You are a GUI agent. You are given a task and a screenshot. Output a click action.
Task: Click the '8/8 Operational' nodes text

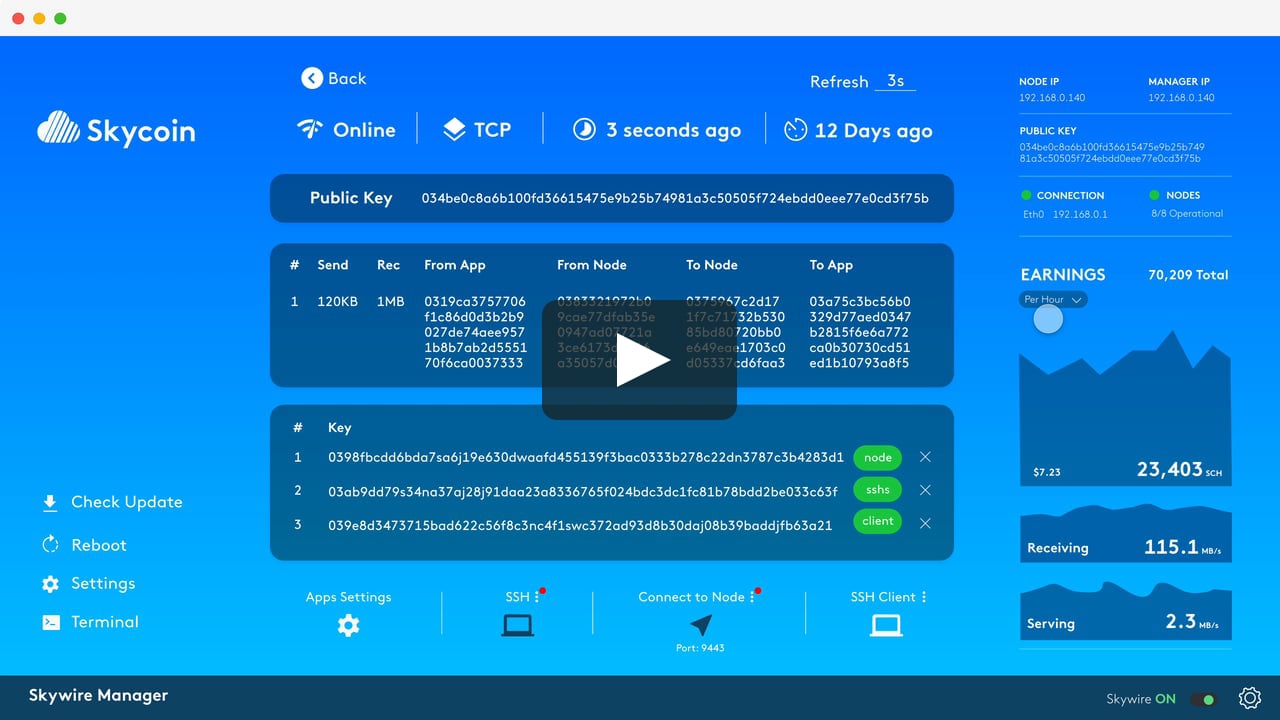point(1186,213)
